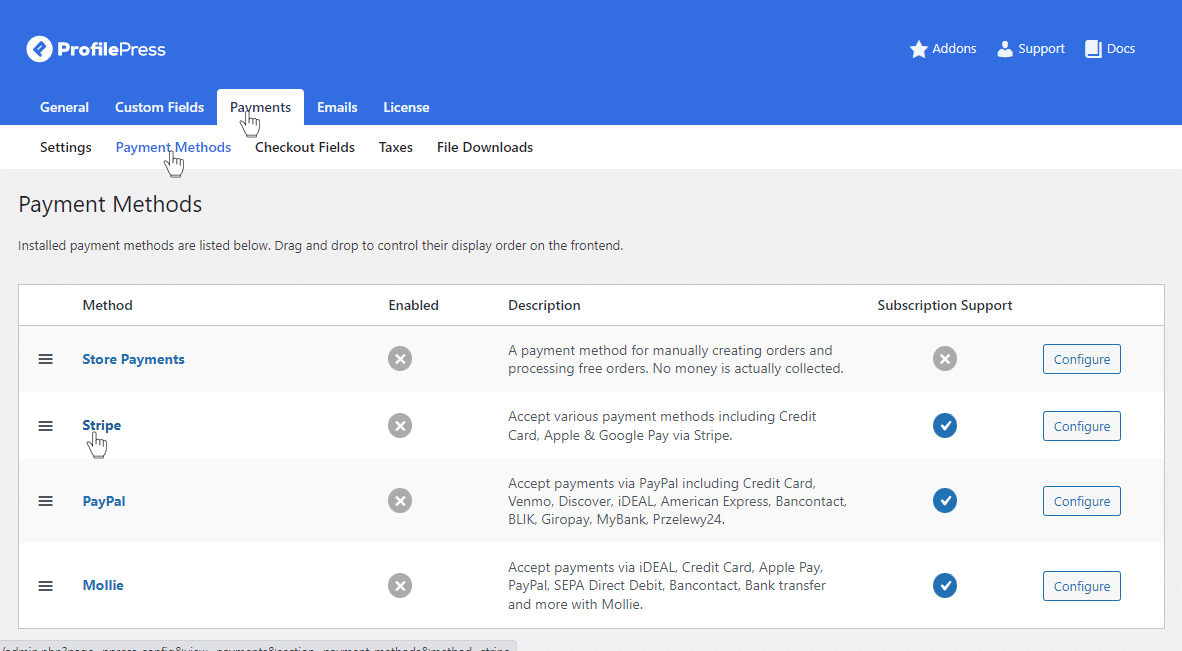Open the File Downloads sub-tab

(x=485, y=148)
